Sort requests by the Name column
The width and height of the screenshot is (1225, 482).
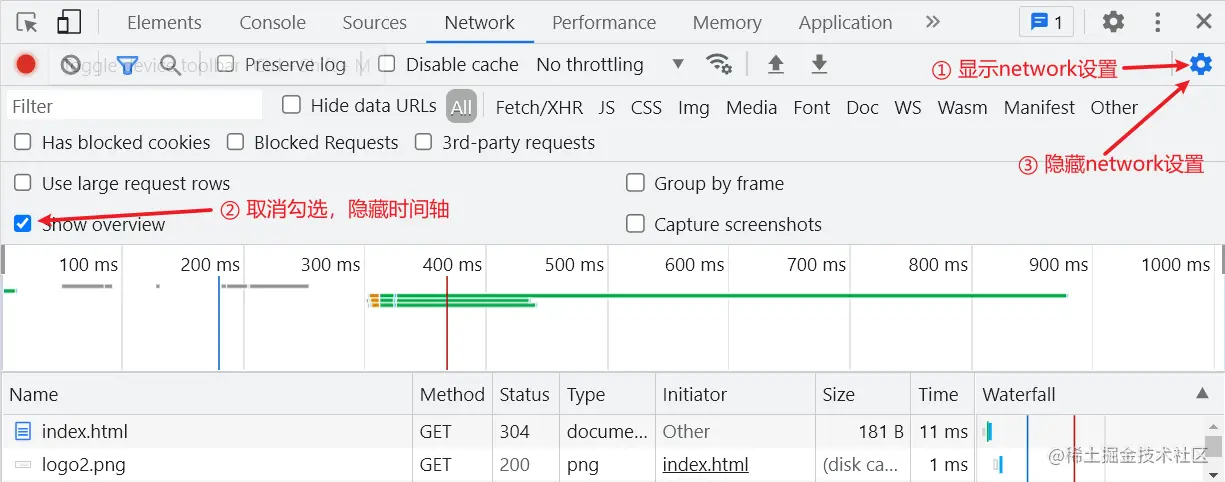coord(207,394)
